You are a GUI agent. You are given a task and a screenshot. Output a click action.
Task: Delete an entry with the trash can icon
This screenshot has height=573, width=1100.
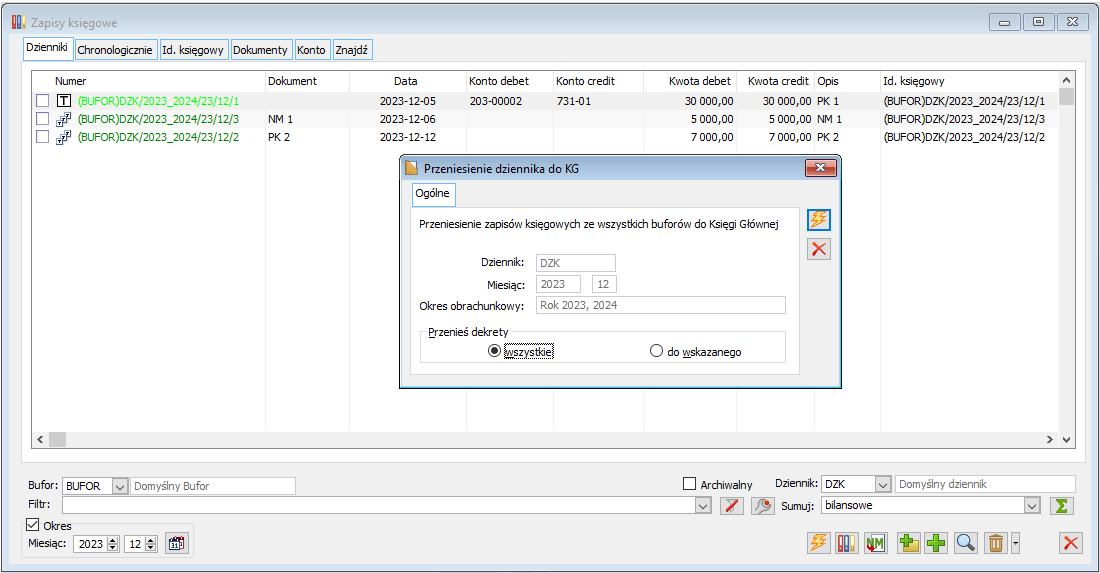coord(995,543)
